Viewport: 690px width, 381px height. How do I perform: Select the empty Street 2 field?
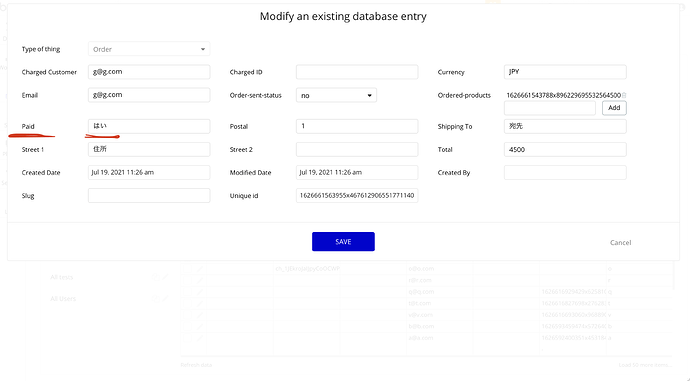pyautogui.click(x=357, y=150)
